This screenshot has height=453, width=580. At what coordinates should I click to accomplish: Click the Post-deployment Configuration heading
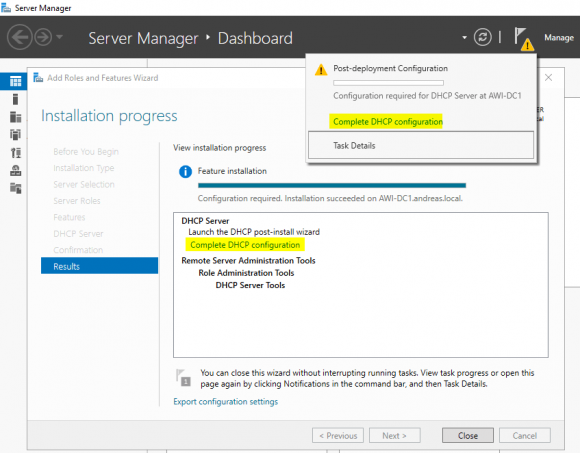click(390, 68)
